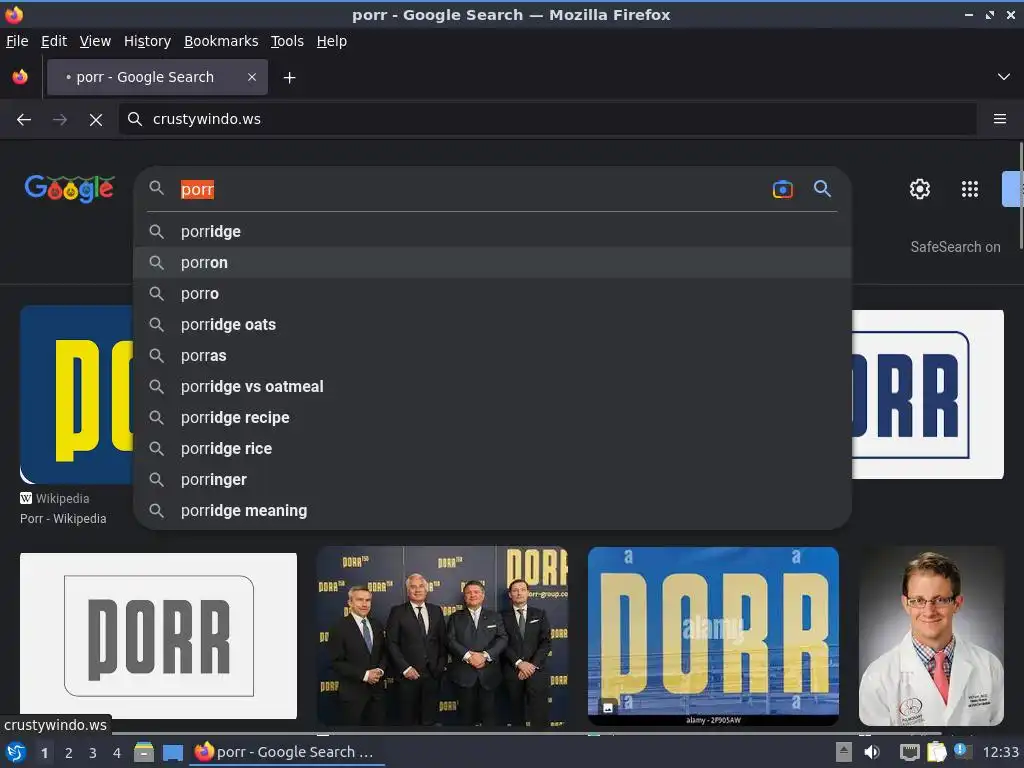The width and height of the screenshot is (1024, 768).
Task: Open Firefox View pinned icon
Action: tap(20, 77)
